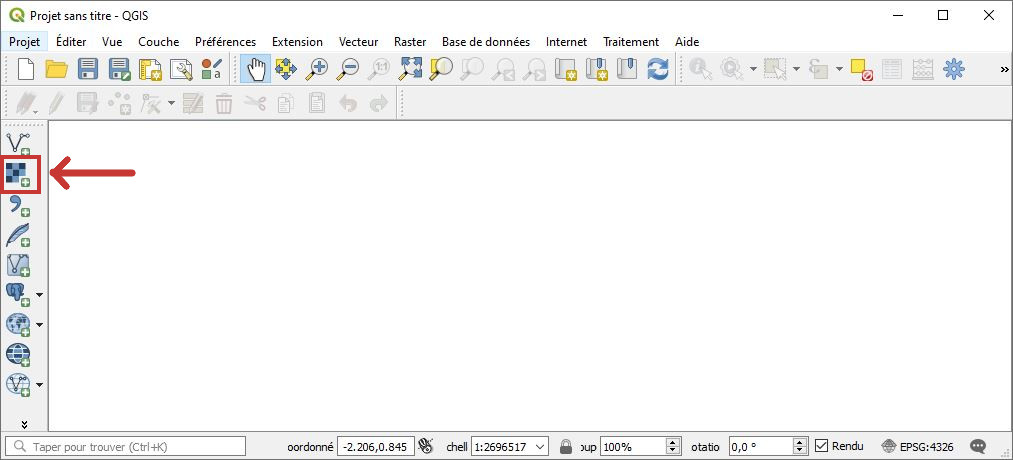Open the Vecteur menu

click(x=358, y=42)
